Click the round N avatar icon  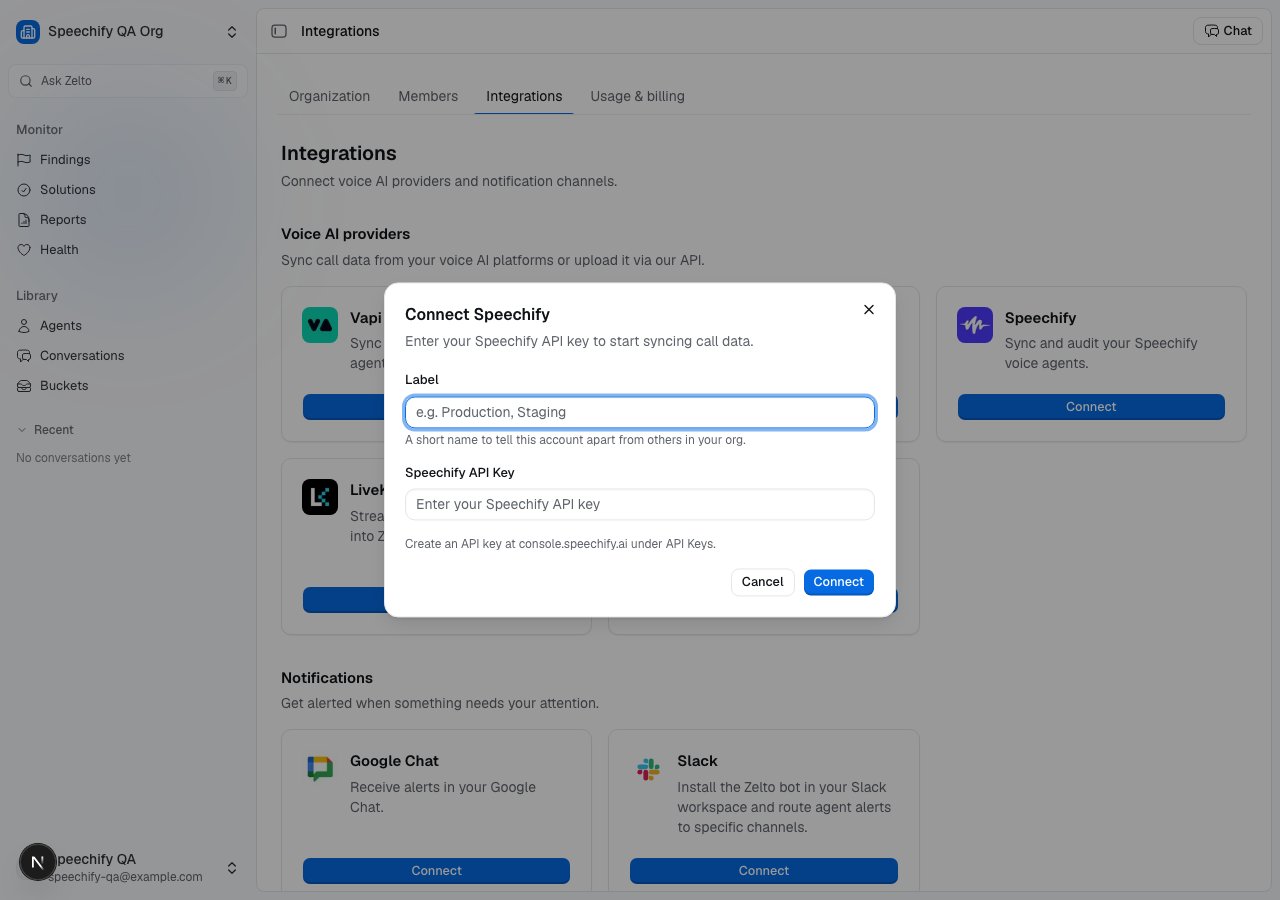pos(38,862)
